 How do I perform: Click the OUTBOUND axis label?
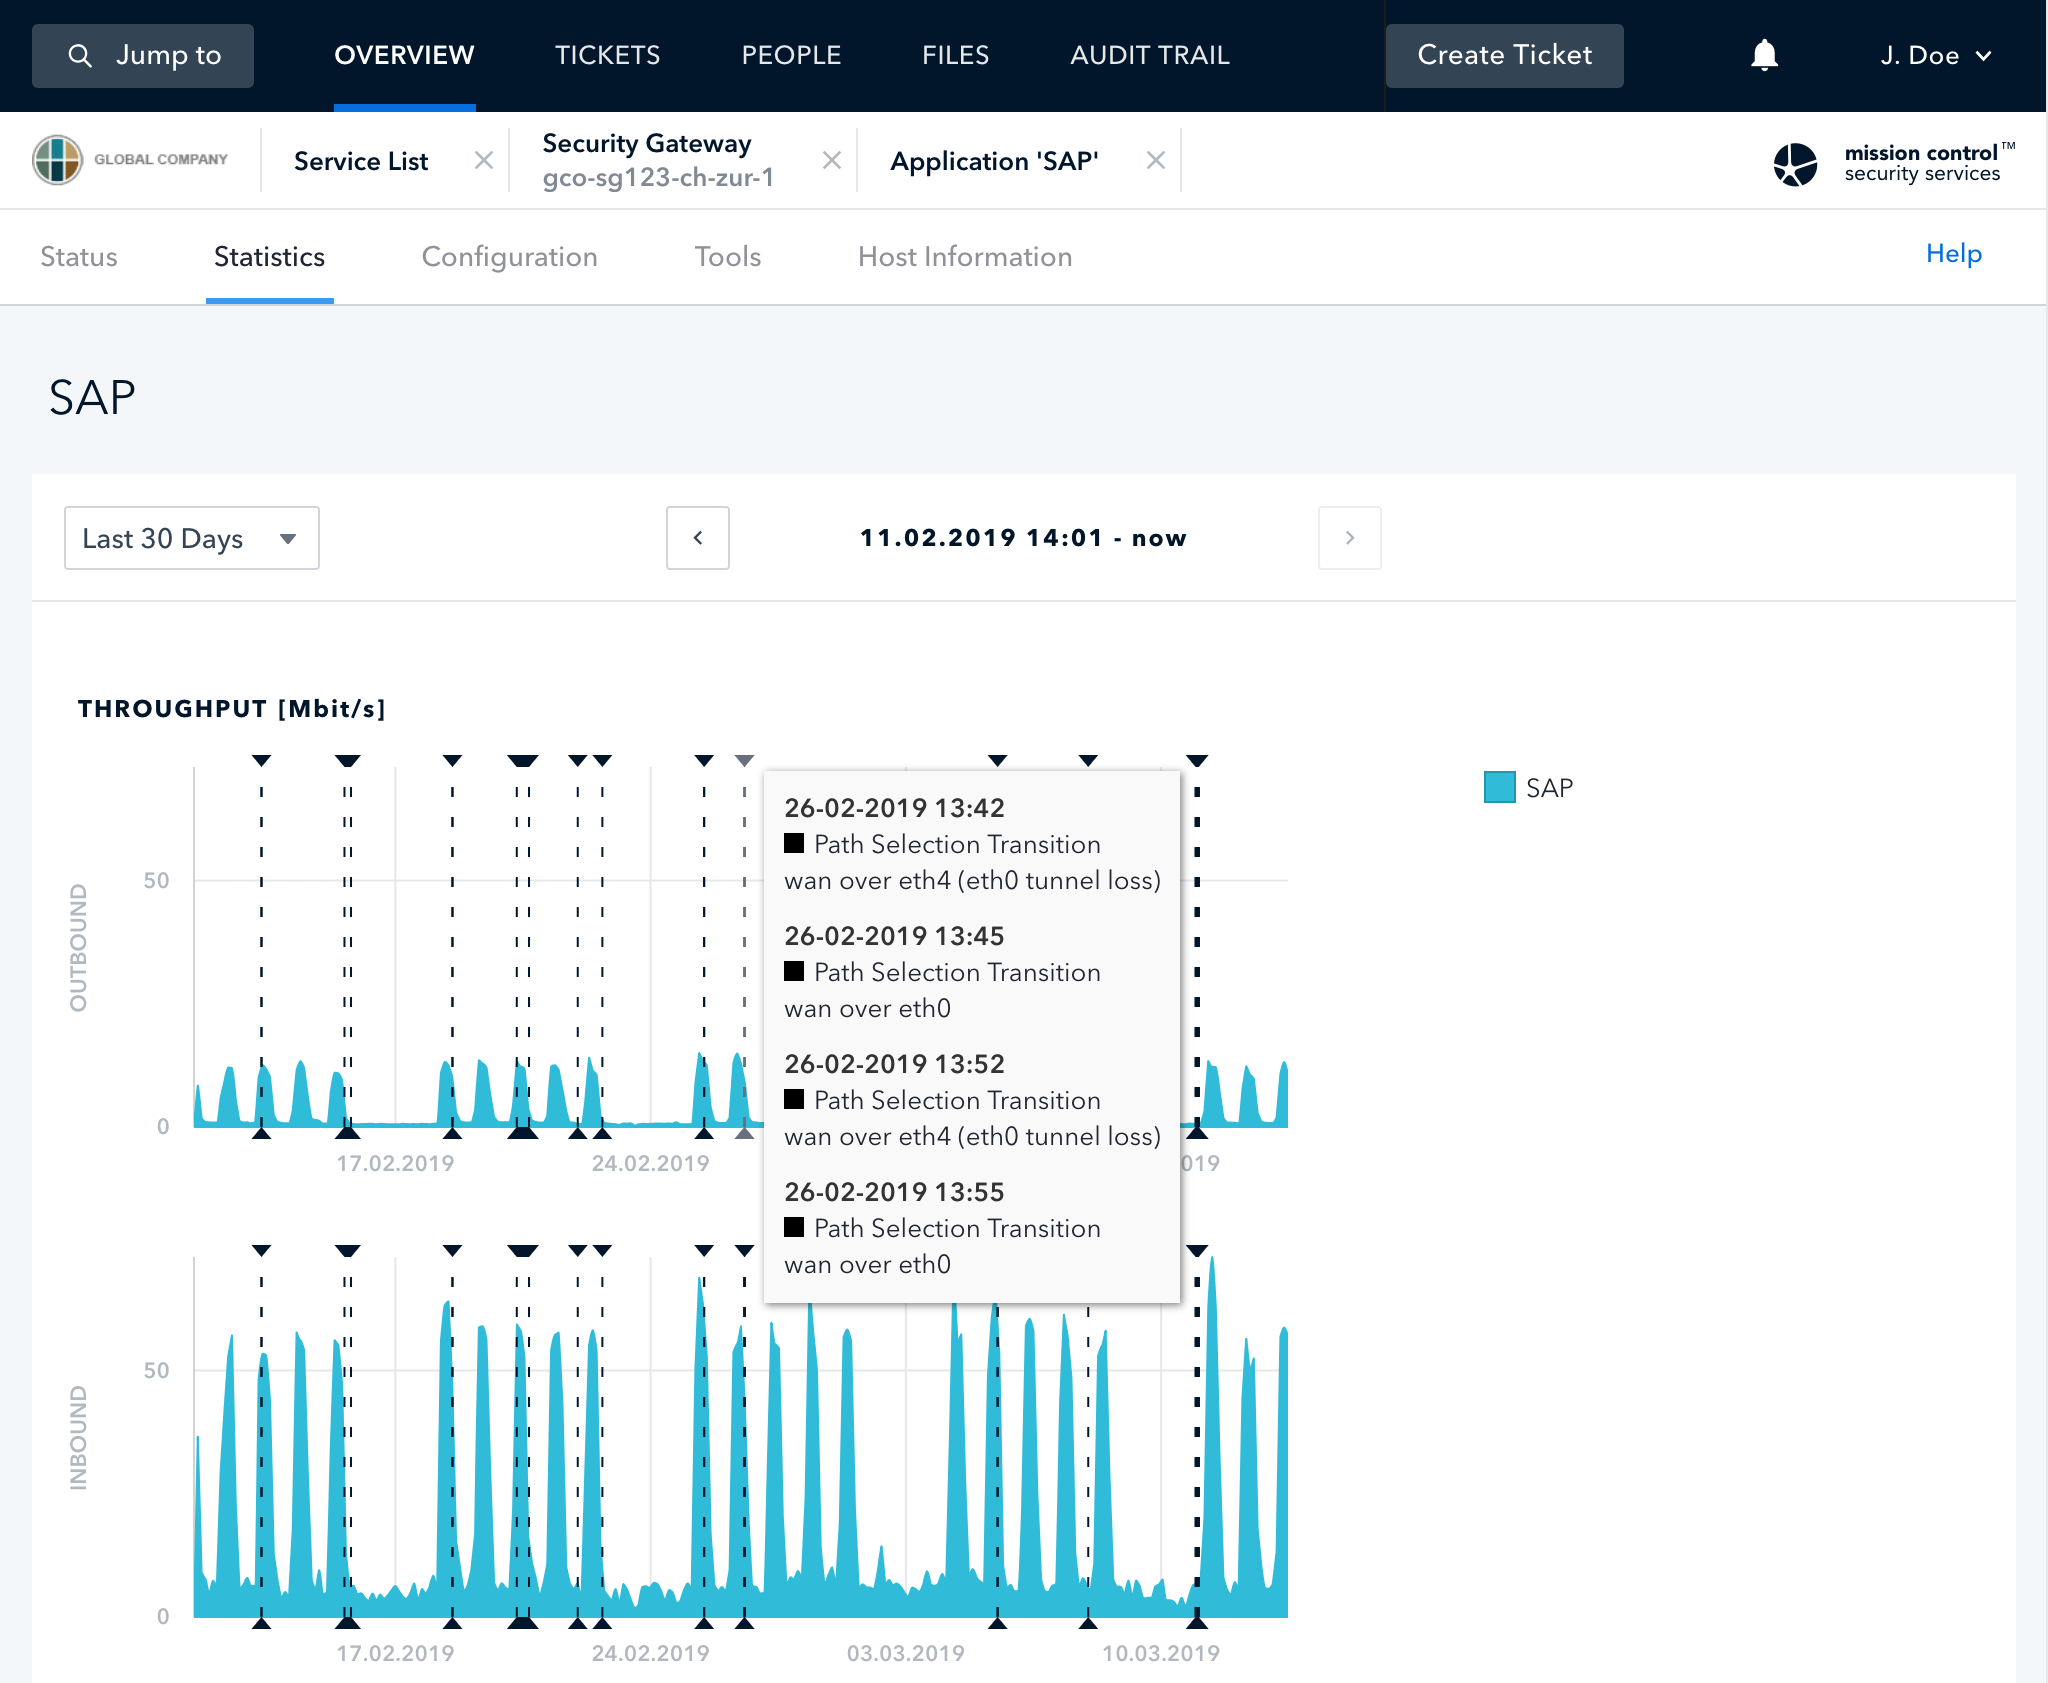click(x=78, y=948)
